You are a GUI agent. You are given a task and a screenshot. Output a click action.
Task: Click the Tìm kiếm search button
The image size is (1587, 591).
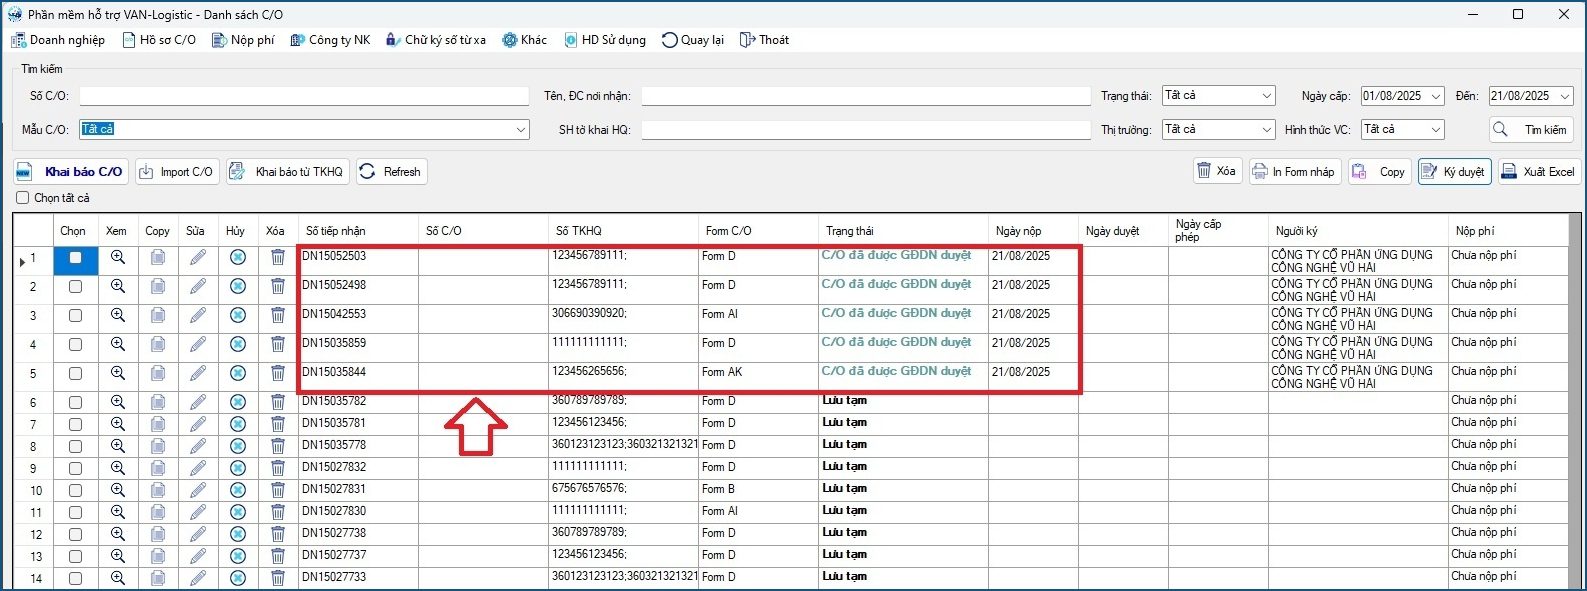pos(1531,130)
